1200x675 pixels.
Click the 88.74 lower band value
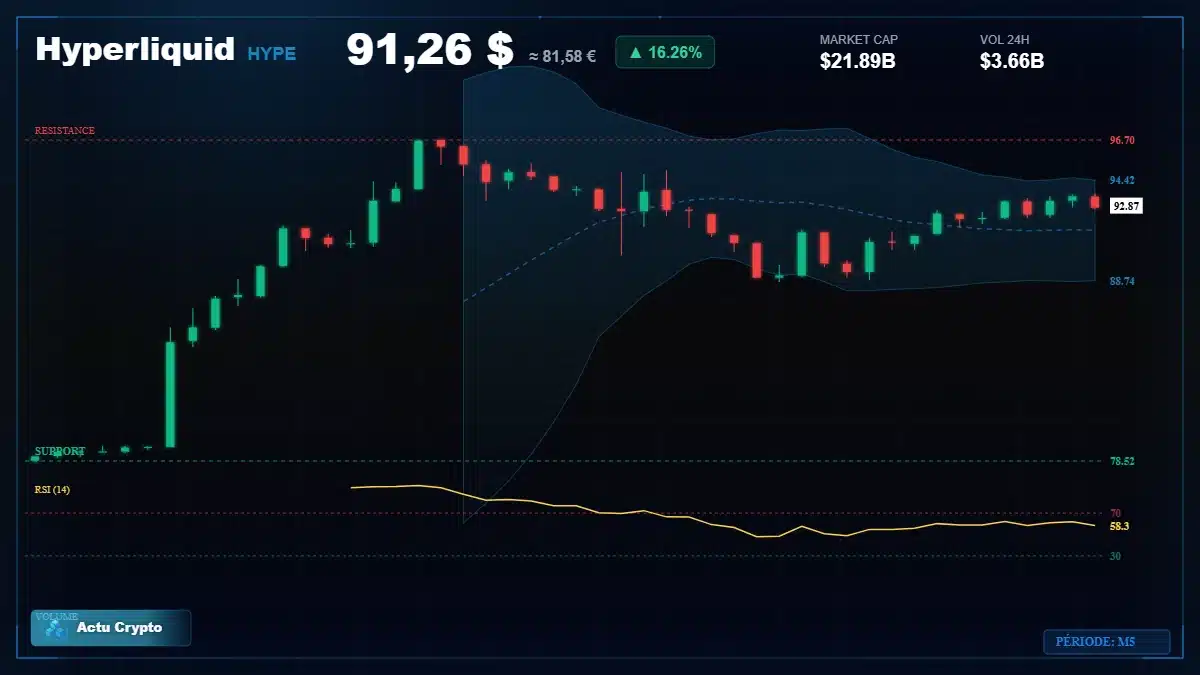click(1122, 282)
